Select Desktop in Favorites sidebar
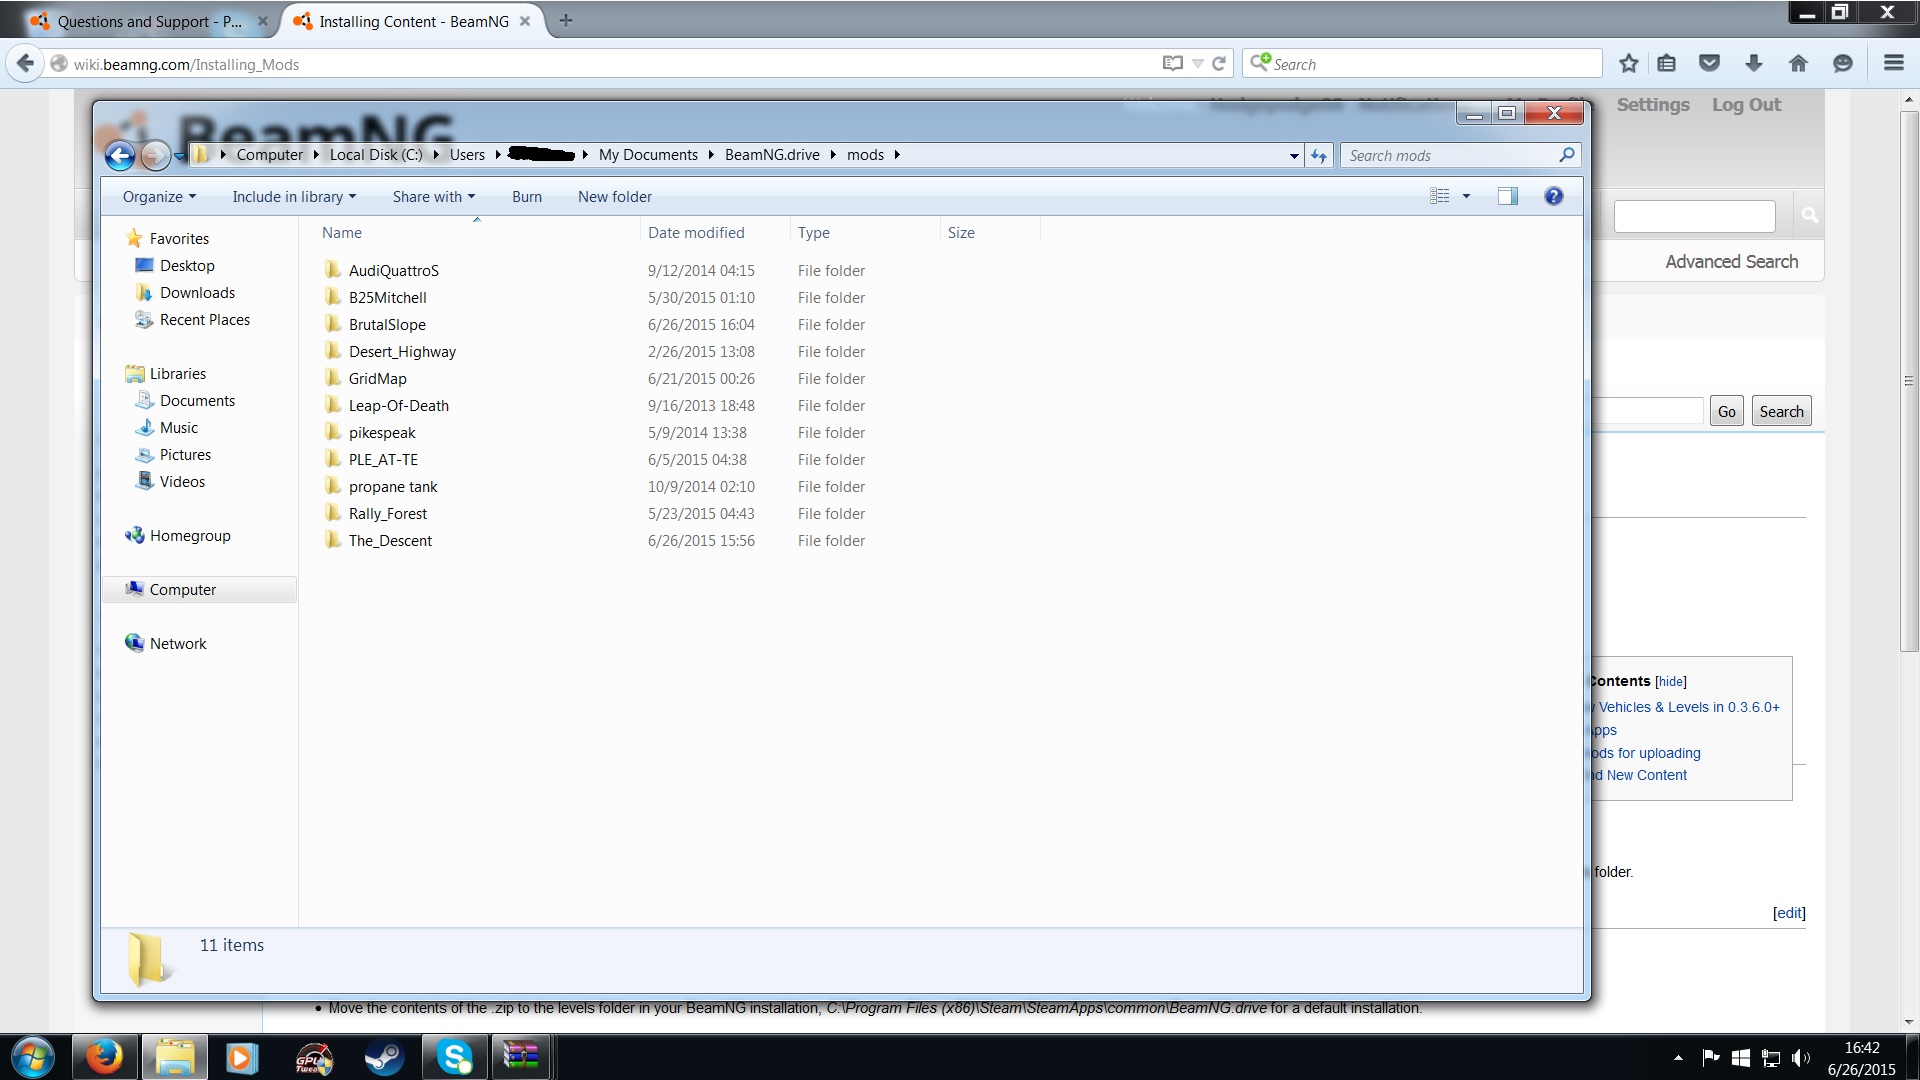1920x1080 pixels. 187,266
